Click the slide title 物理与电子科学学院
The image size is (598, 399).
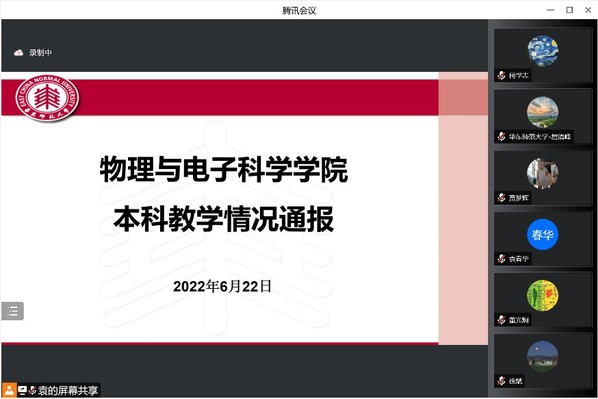(224, 169)
